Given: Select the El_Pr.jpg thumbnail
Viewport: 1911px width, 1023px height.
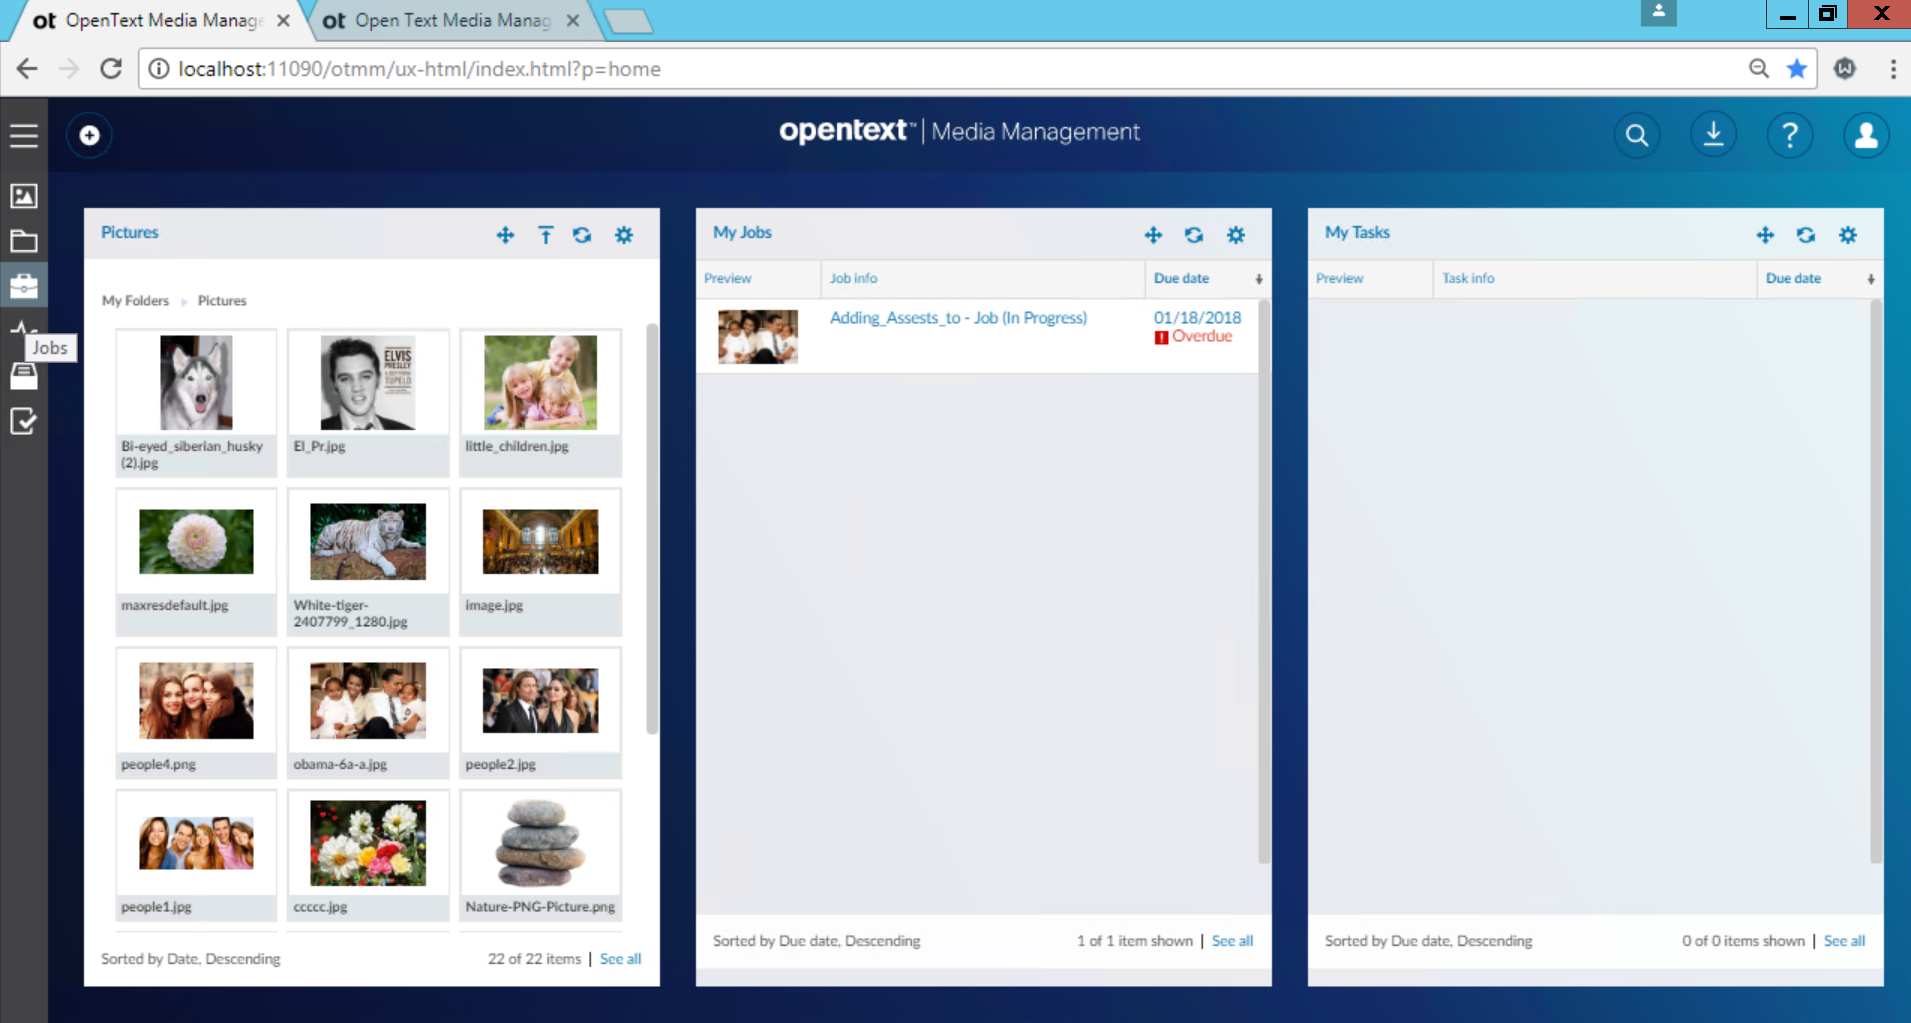Looking at the screenshot, I should tap(367, 381).
